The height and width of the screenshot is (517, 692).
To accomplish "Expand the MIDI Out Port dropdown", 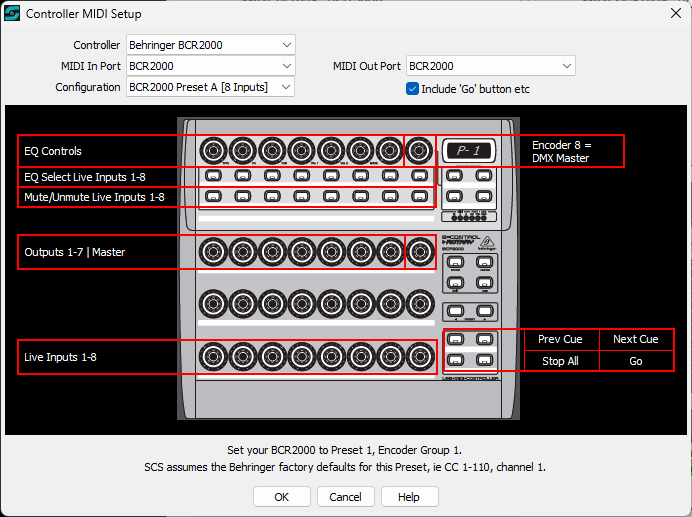I will [490, 66].
